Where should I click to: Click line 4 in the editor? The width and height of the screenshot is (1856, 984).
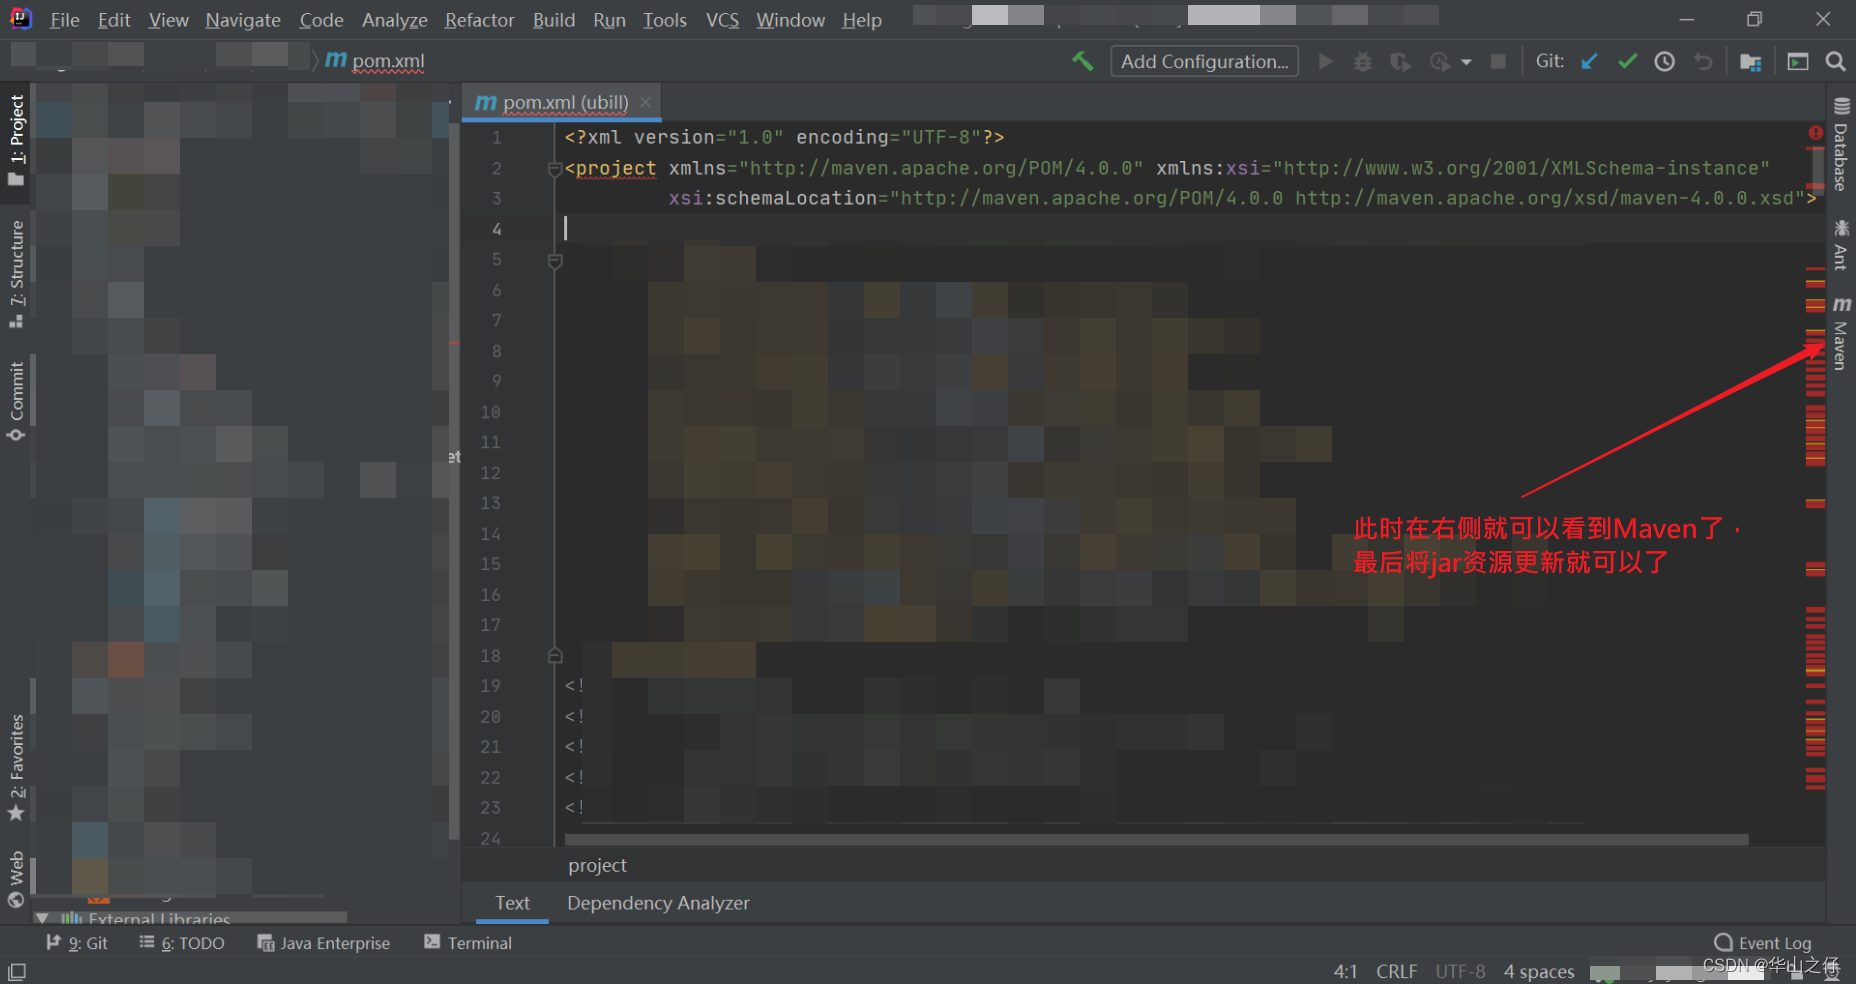(x=1190, y=229)
